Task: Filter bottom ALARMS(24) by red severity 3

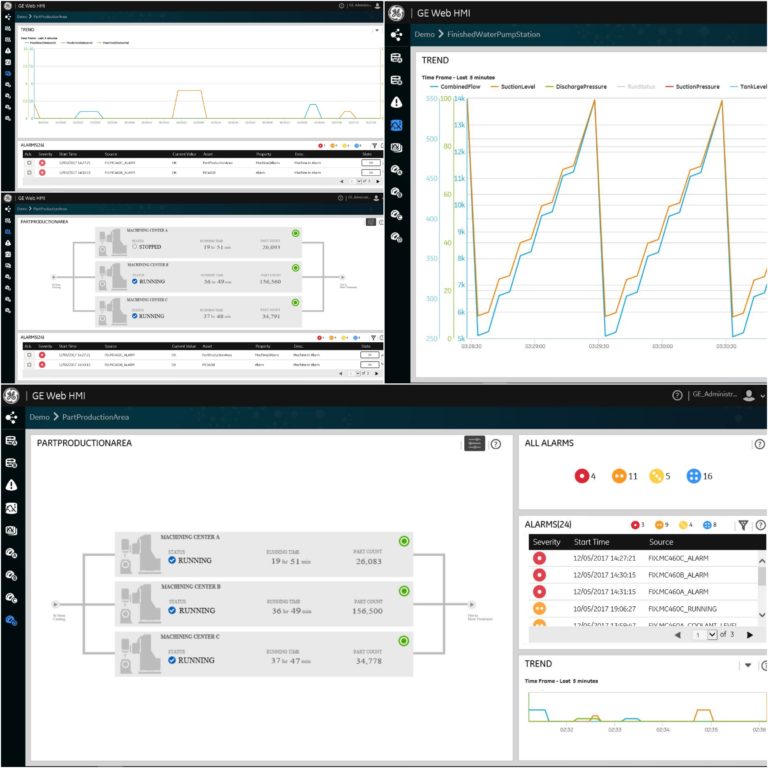Action: [x=637, y=525]
